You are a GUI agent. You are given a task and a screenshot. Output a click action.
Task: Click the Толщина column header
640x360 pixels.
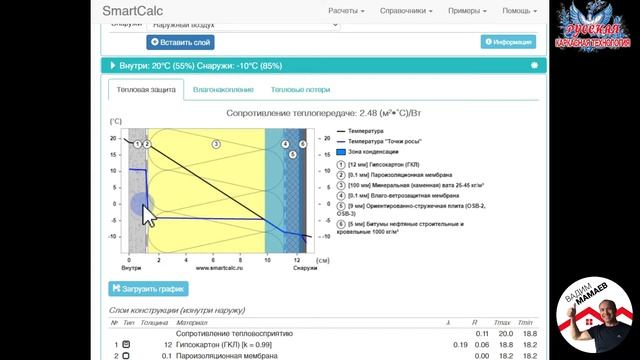(154, 322)
